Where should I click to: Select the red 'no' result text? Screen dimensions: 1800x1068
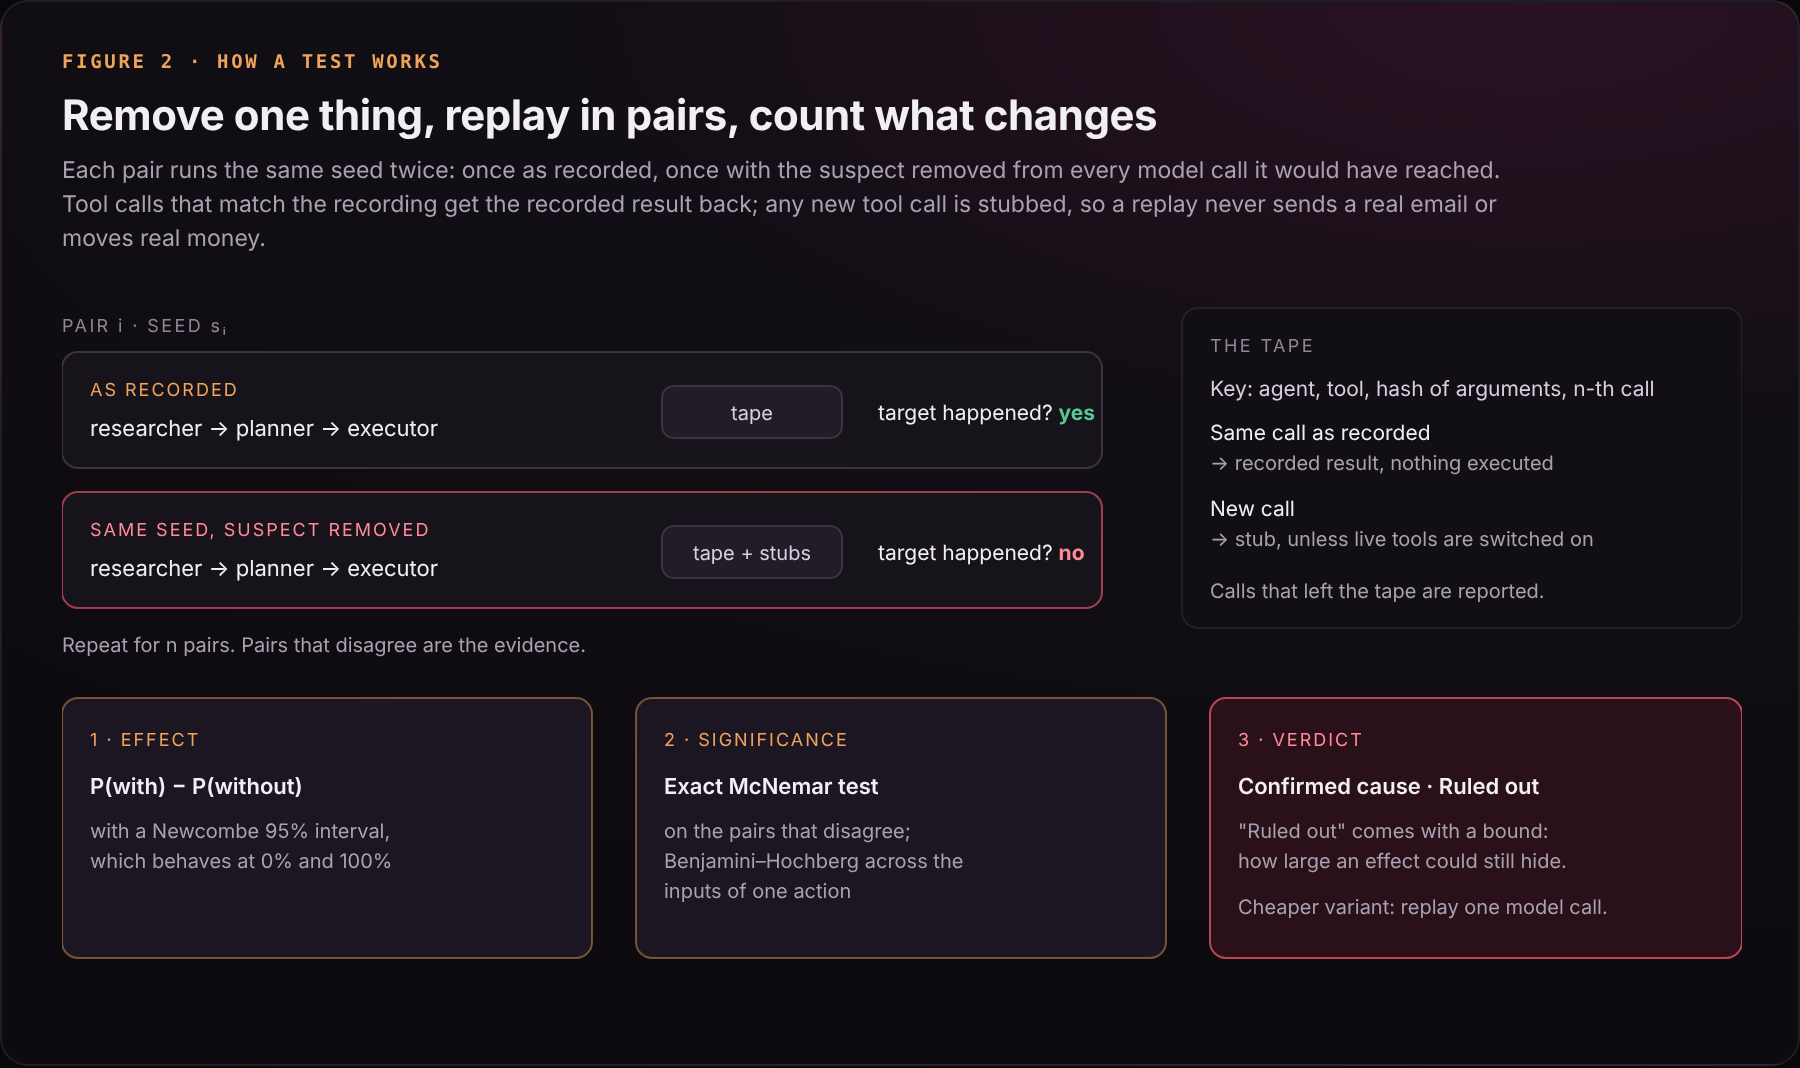point(1071,553)
